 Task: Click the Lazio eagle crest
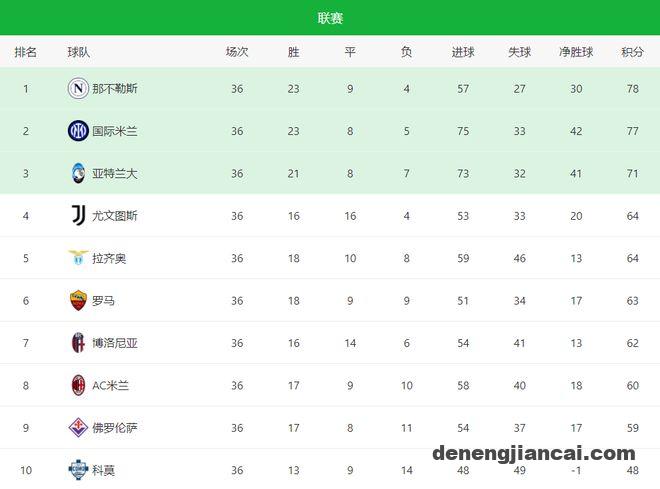tap(78, 258)
